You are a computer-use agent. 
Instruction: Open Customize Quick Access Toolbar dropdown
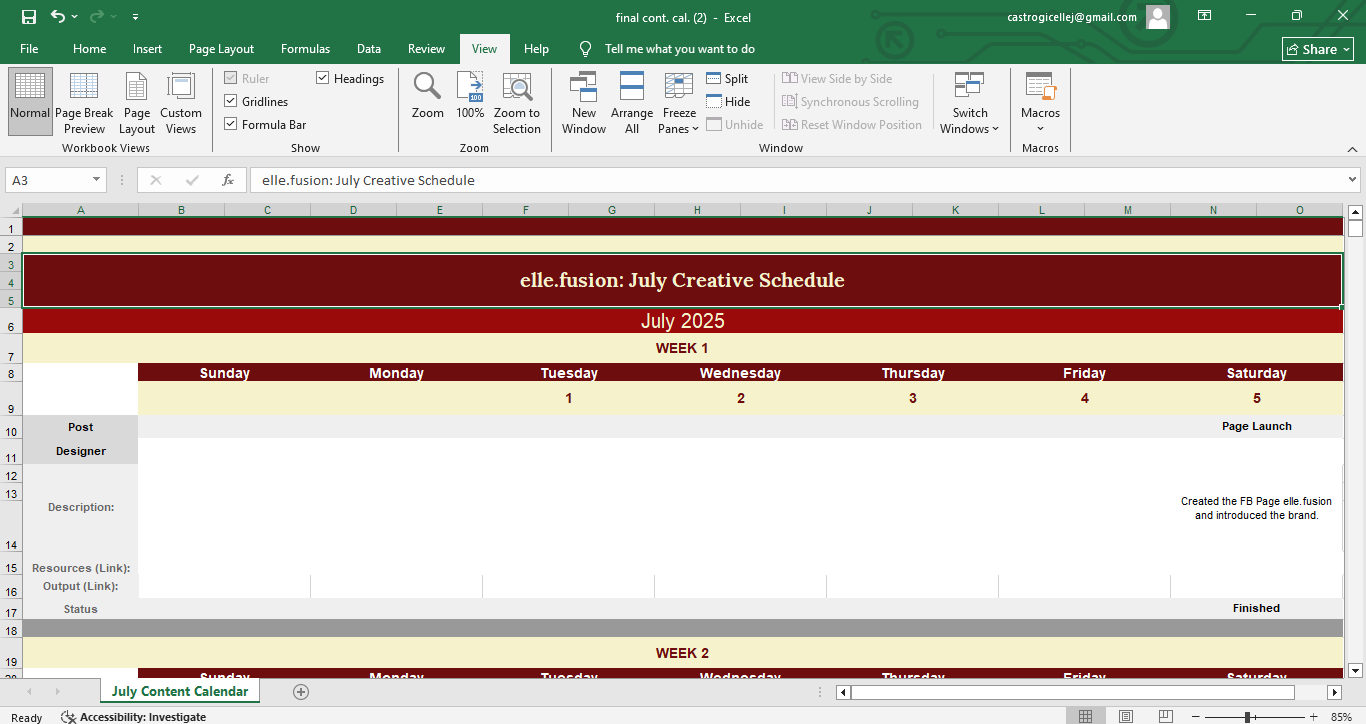(x=135, y=17)
